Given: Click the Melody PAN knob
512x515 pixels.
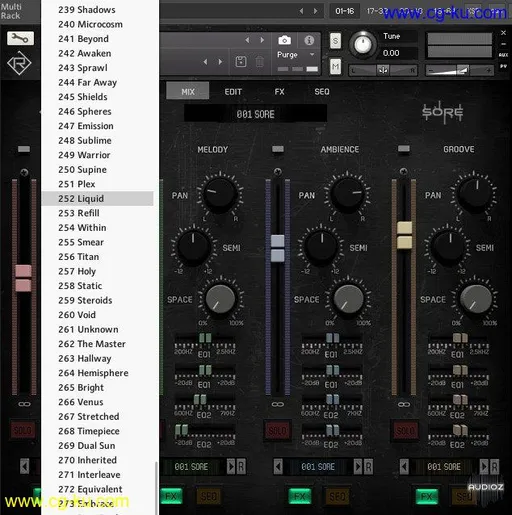Looking at the screenshot, I should [220, 194].
